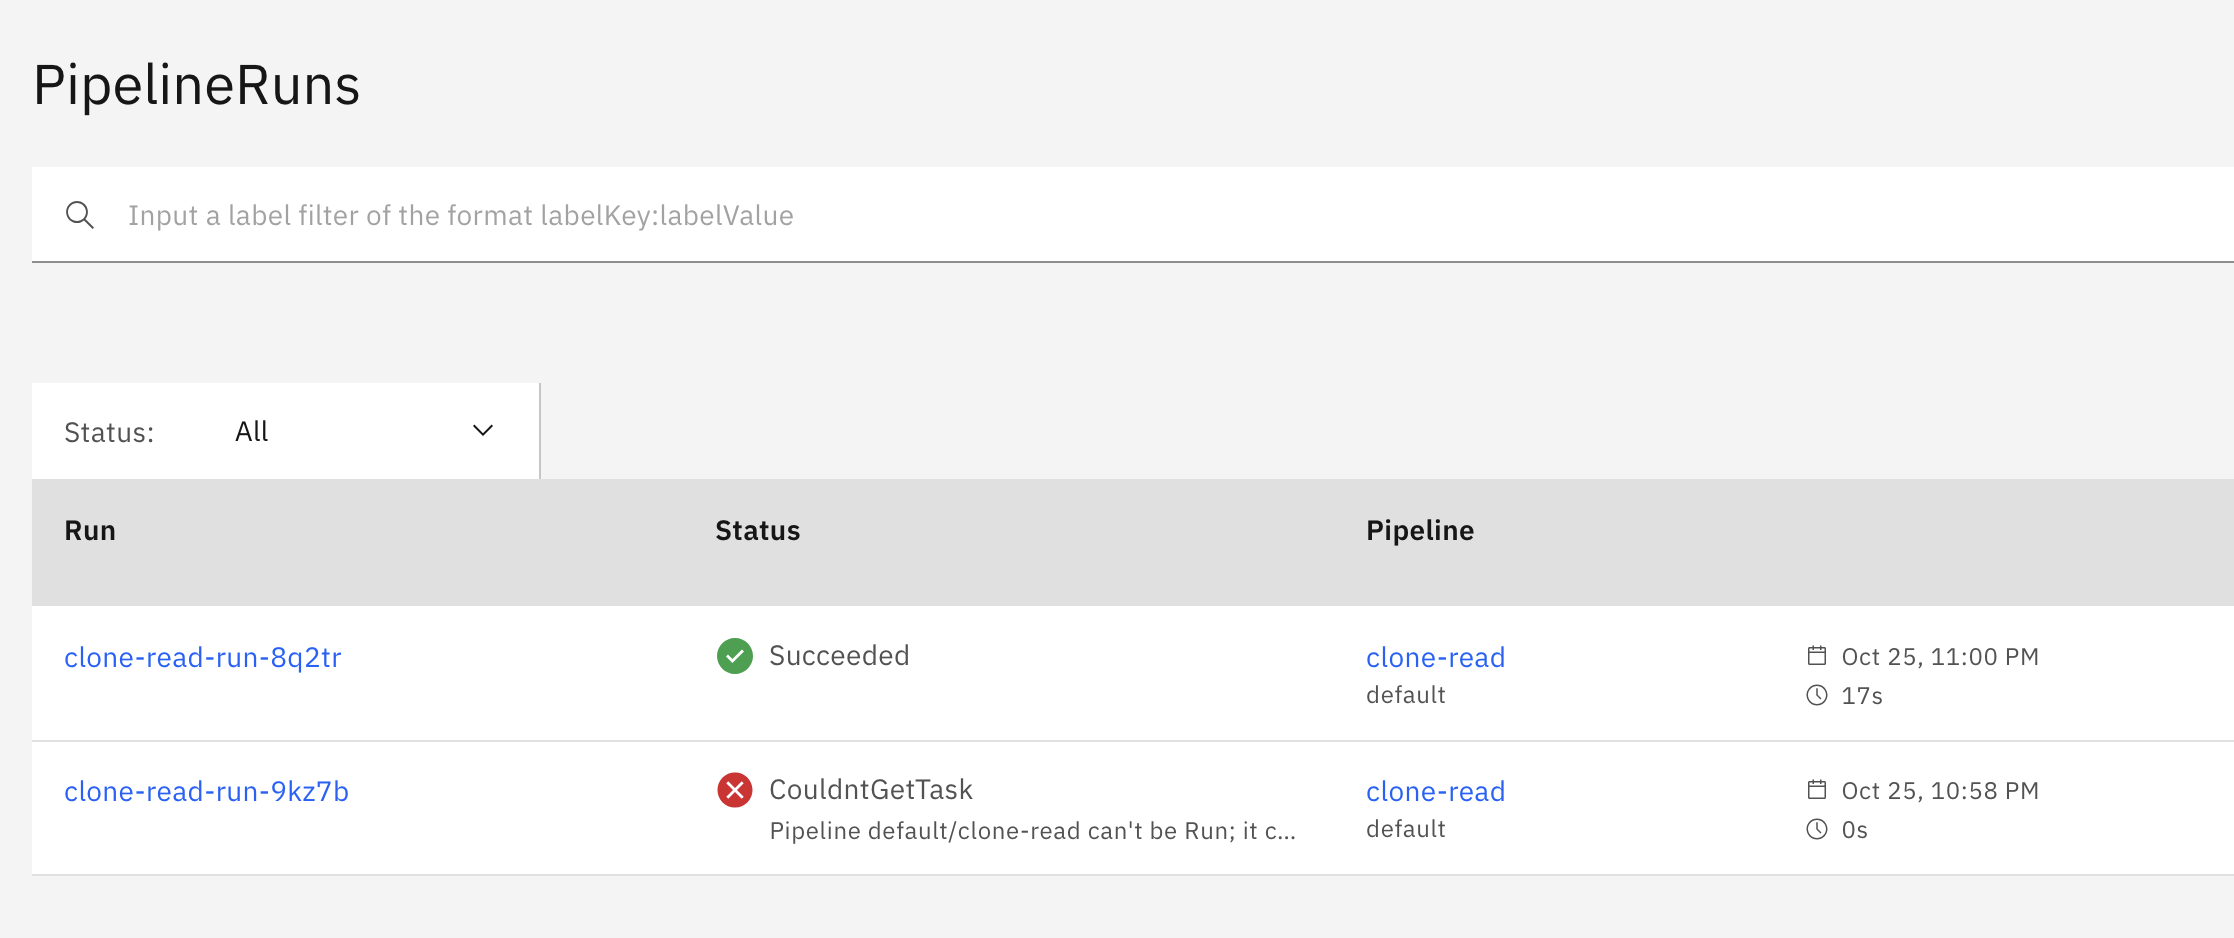This screenshot has width=2234, height=938.
Task: Open run clone-read-run-8q2tr
Action: click(x=203, y=658)
